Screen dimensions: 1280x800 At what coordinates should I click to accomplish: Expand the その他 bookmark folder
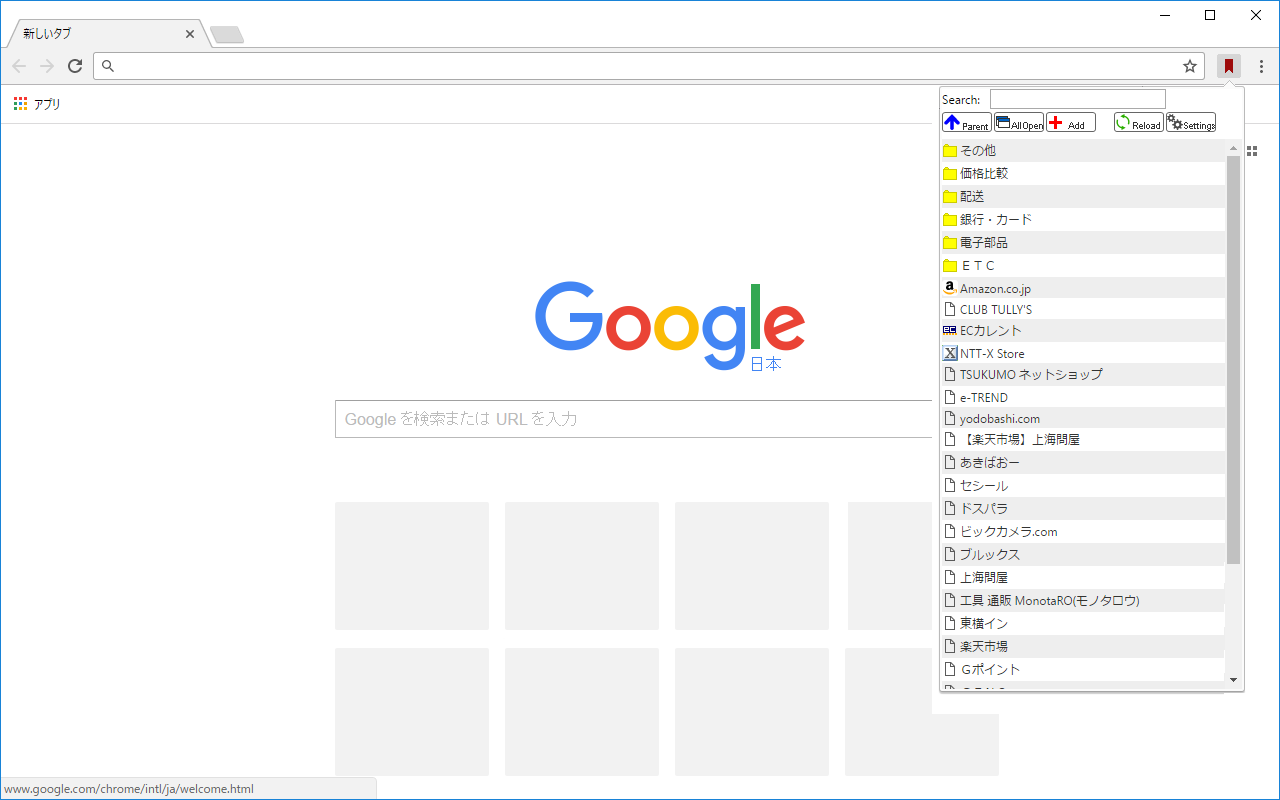(1083, 150)
